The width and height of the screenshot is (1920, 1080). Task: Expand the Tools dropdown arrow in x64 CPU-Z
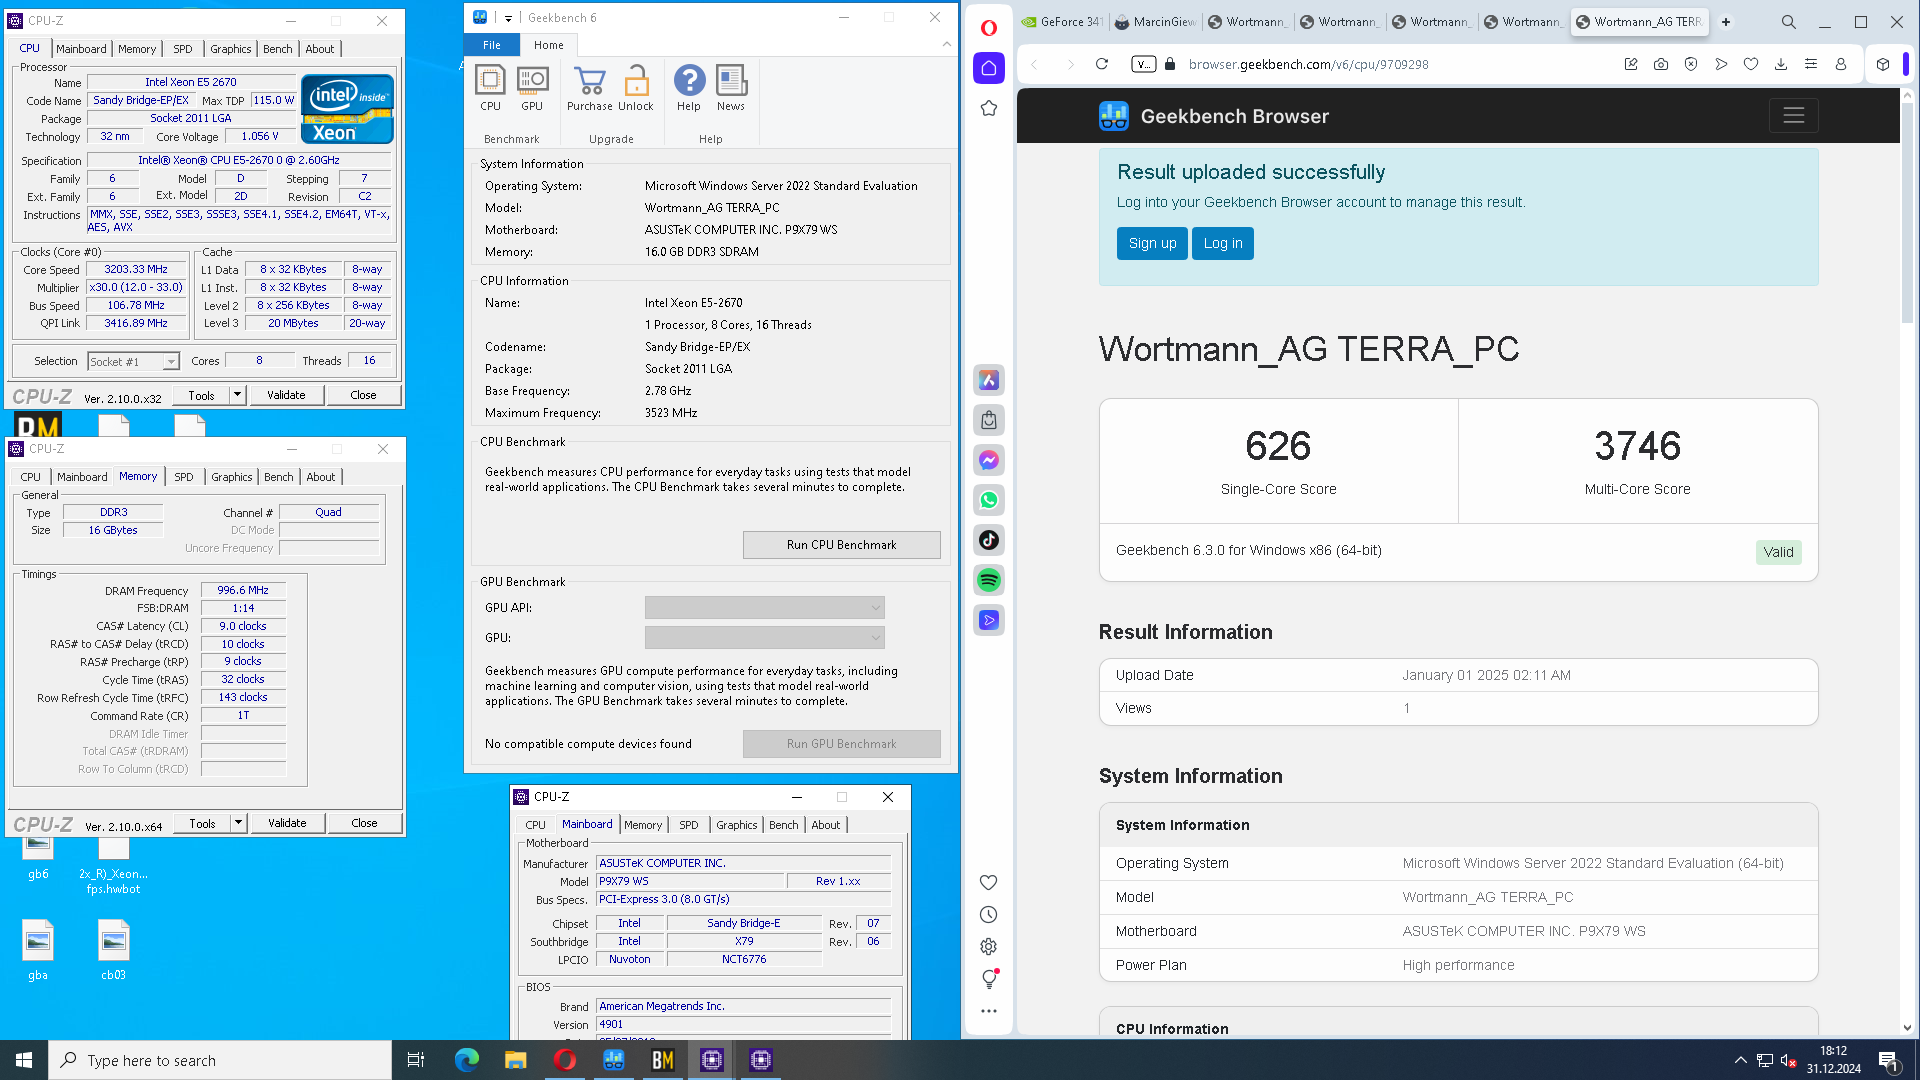238,823
